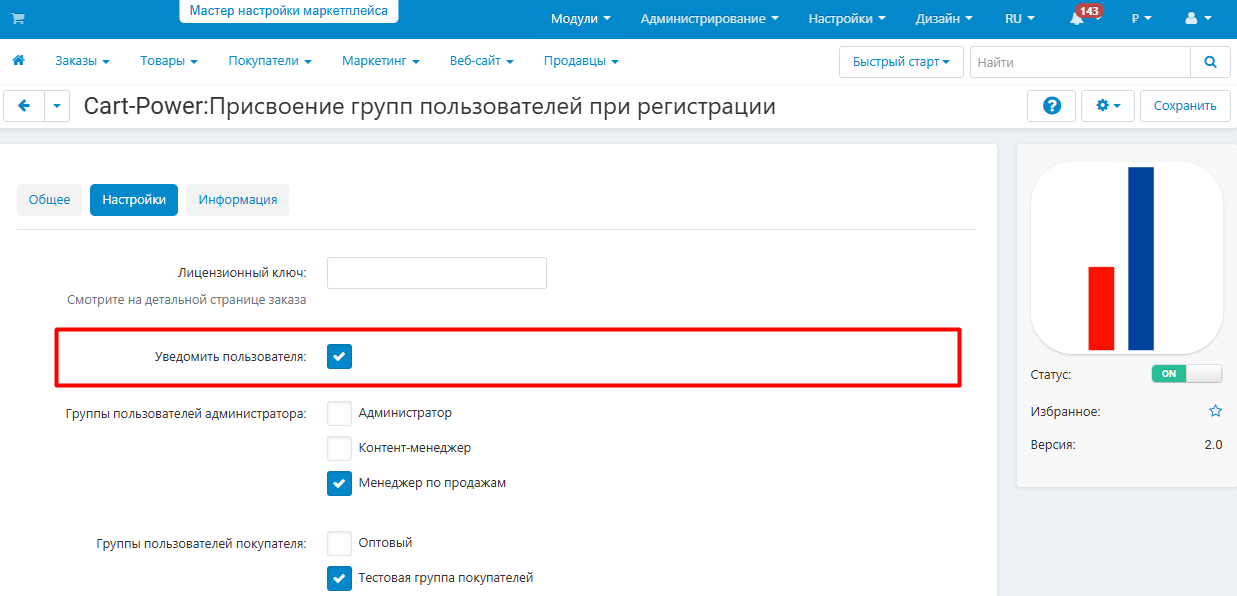Screen dimensions: 1237x596
Task: Open the ruble currency selector
Action: 1141,19
